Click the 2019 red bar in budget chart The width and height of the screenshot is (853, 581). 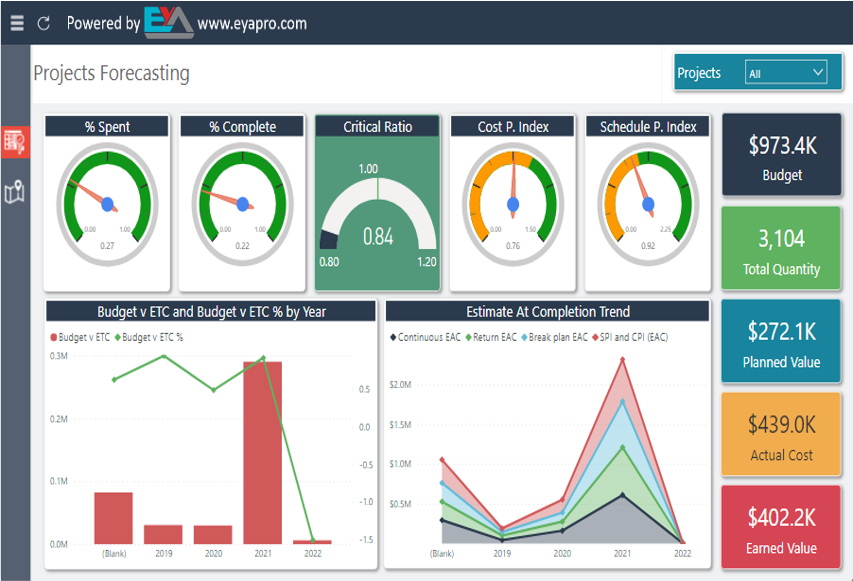[x=163, y=534]
